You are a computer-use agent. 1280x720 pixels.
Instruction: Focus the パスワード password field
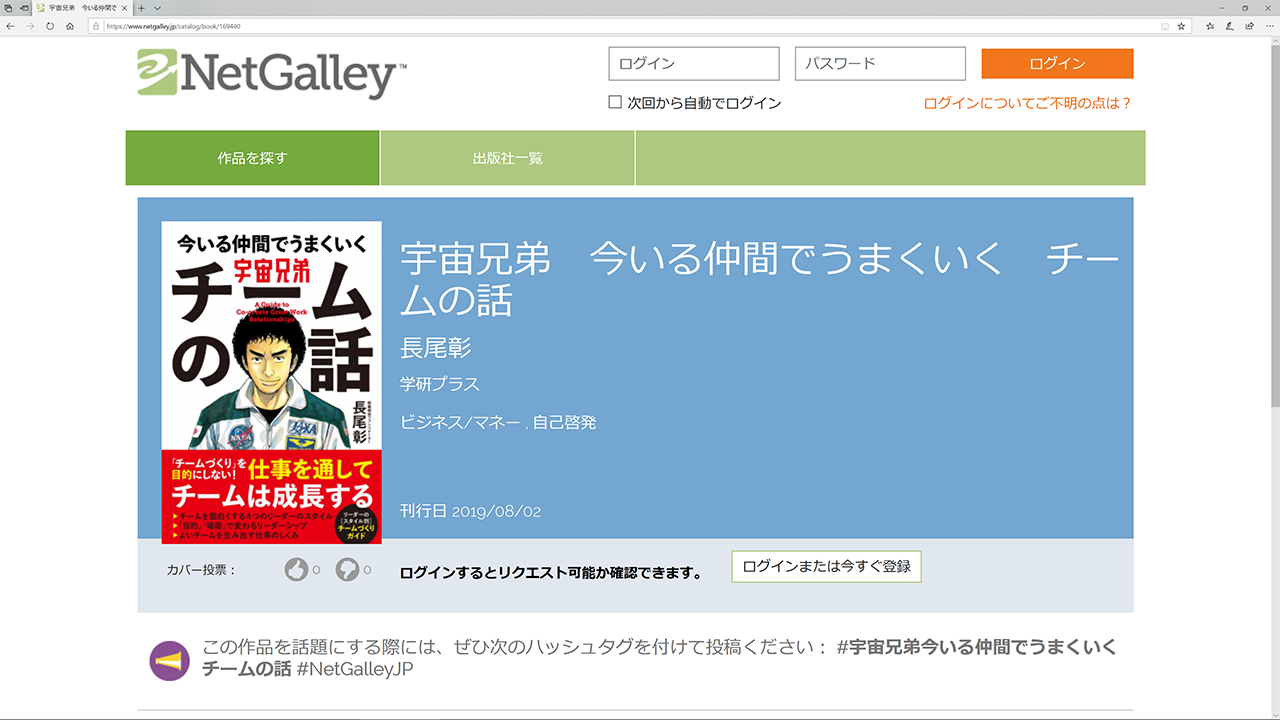[x=880, y=63]
